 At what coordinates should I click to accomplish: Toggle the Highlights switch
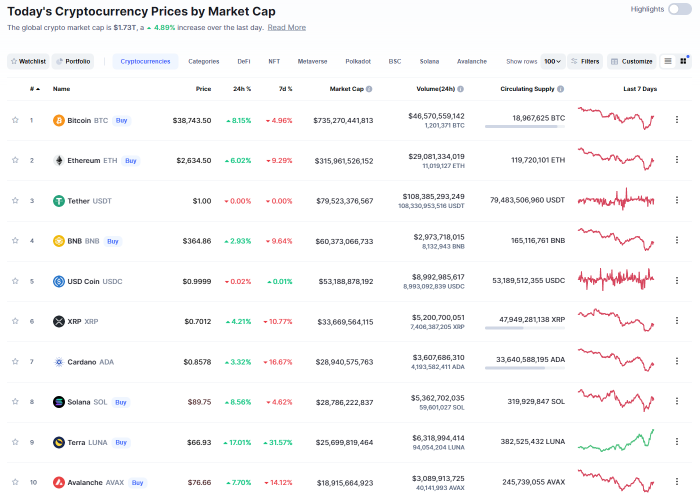pos(679,9)
